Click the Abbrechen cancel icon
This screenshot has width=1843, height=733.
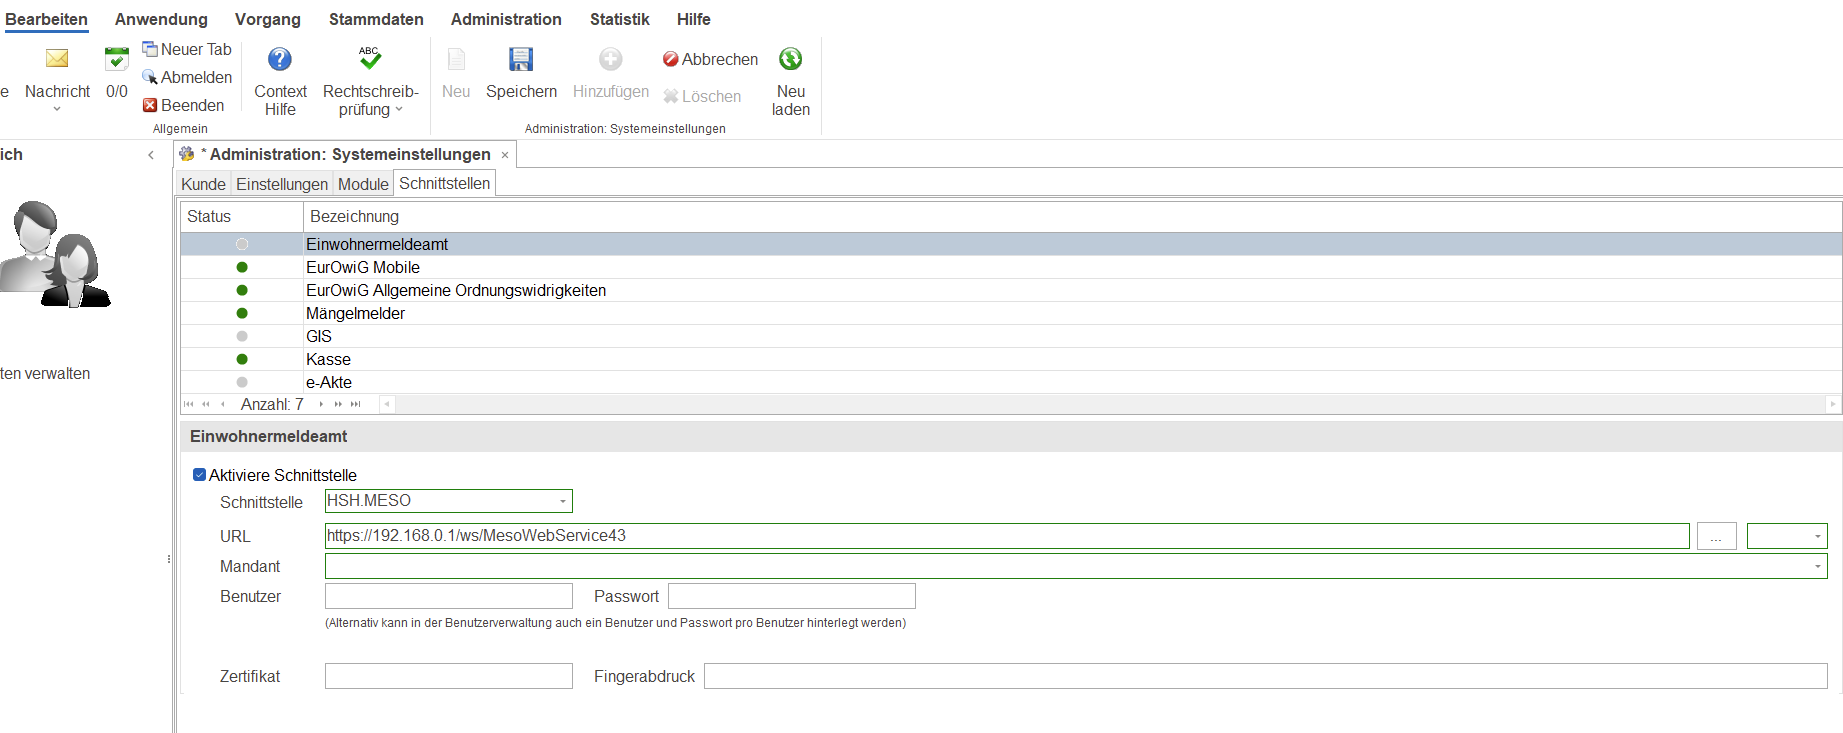pos(671,60)
